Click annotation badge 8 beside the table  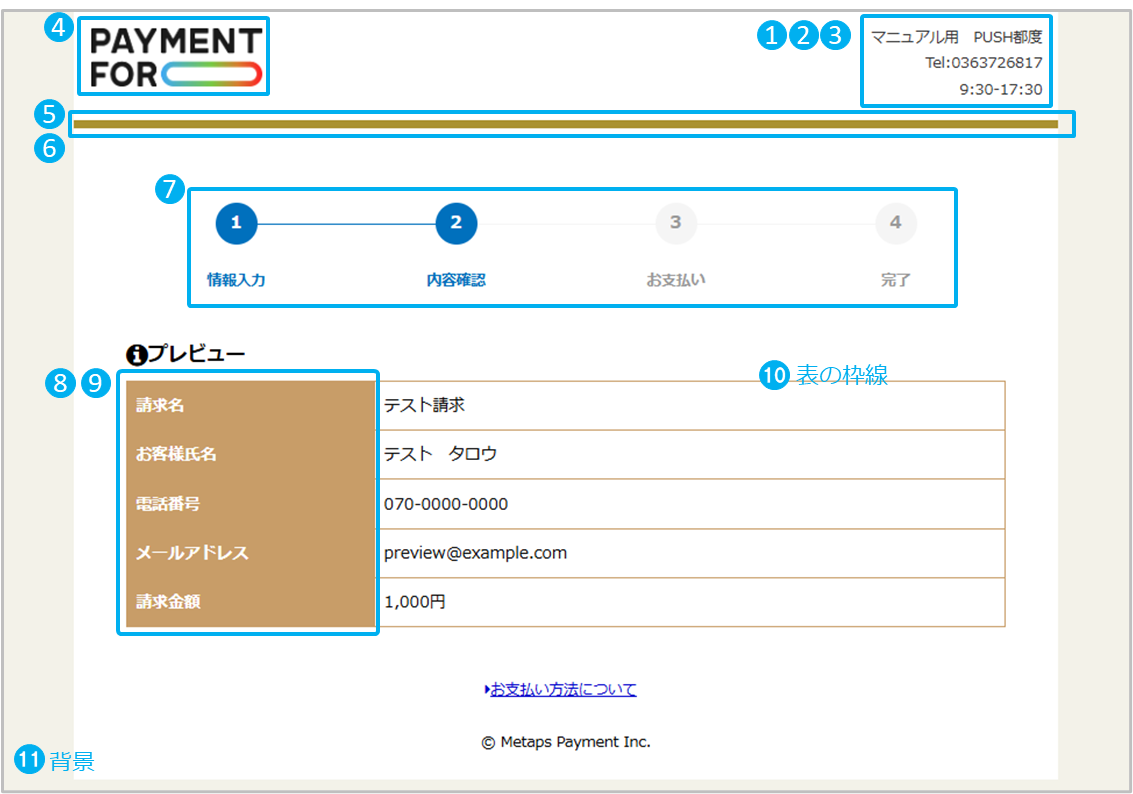(x=61, y=382)
